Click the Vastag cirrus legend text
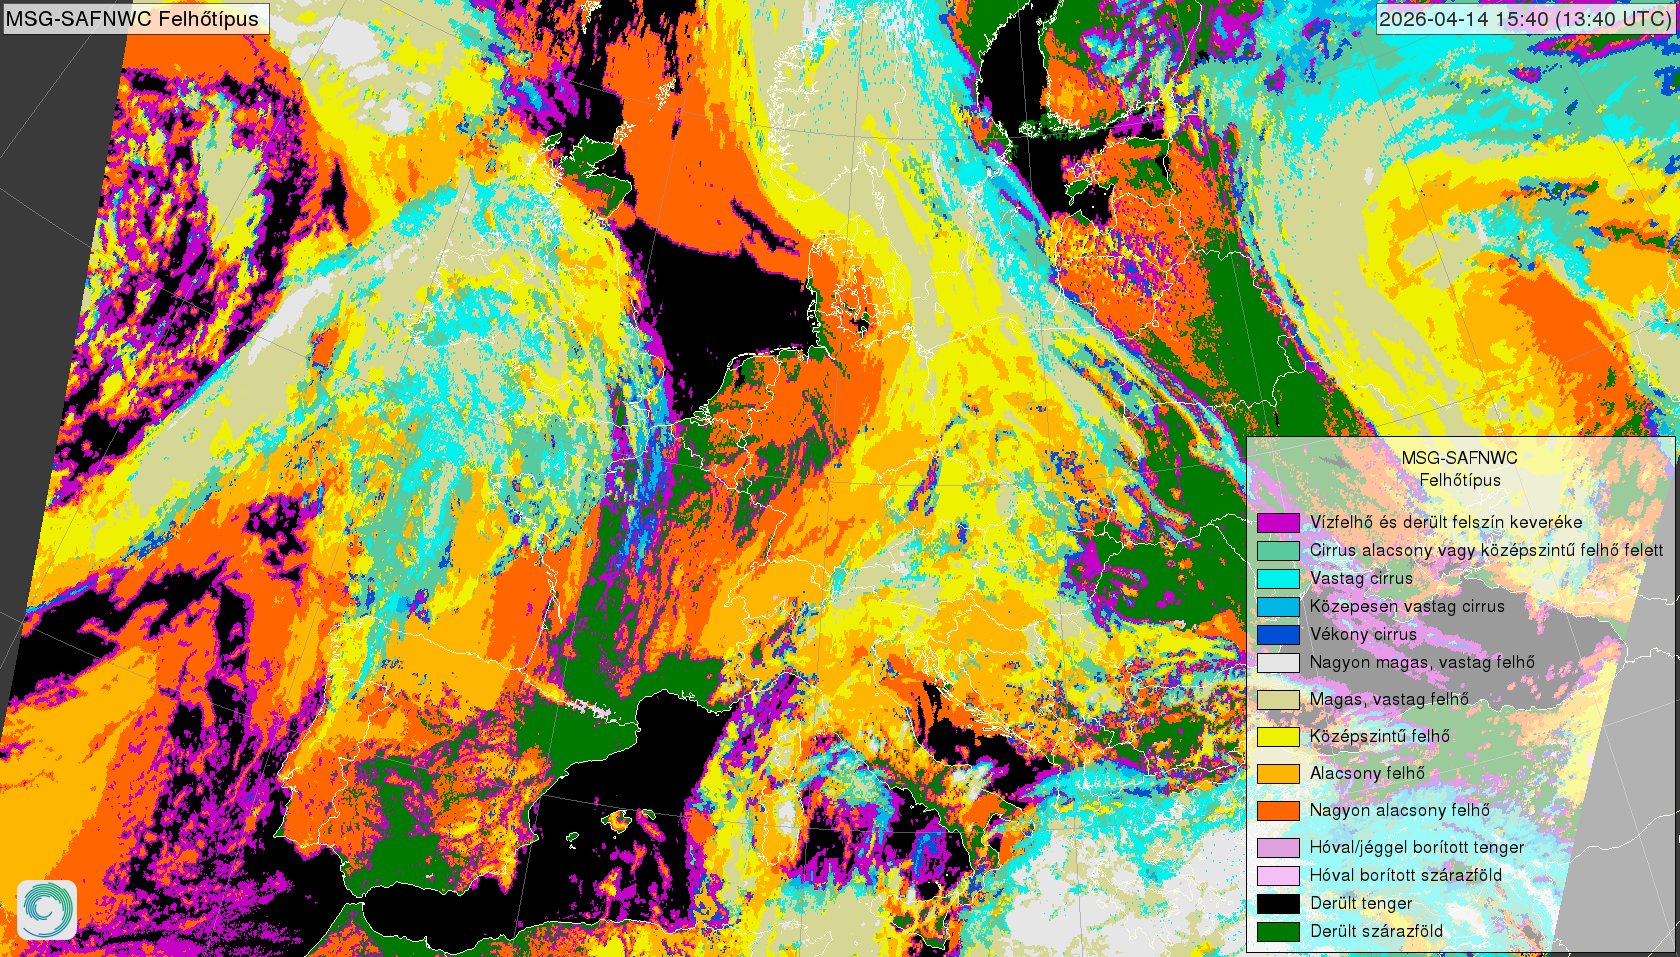Screen dimensions: 1680x957 [1361, 578]
